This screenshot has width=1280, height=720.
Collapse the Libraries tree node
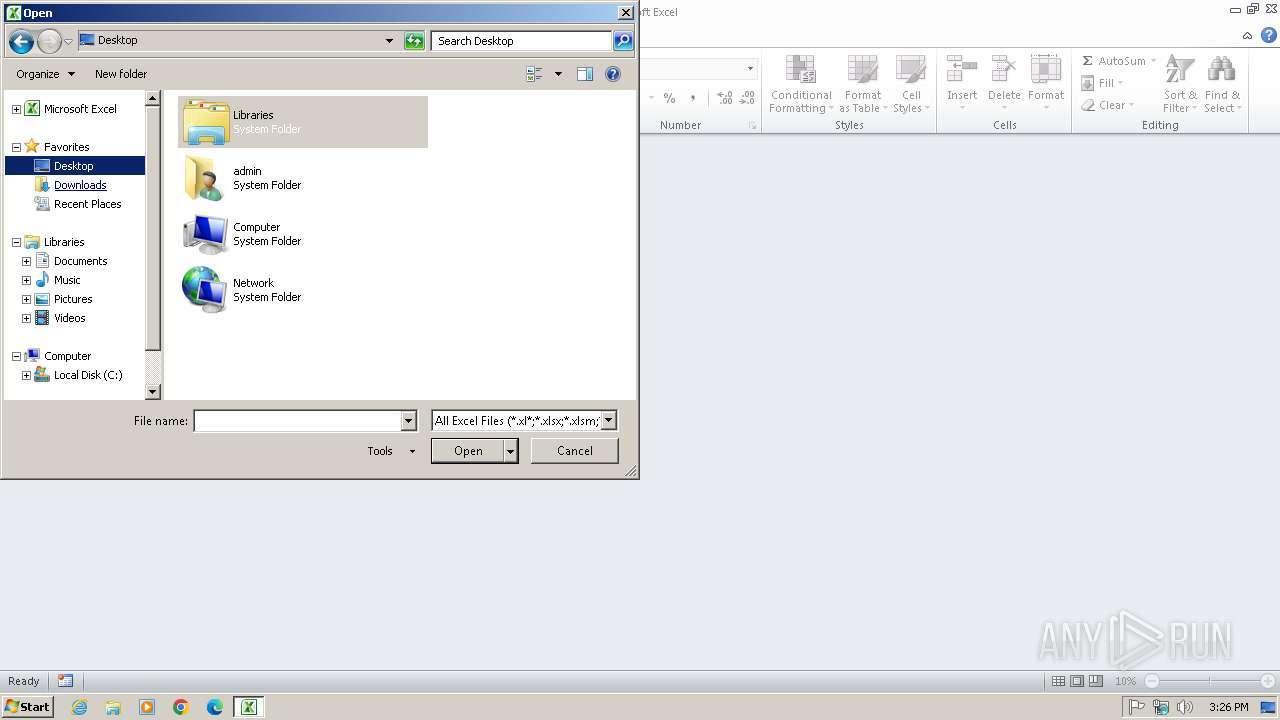pyautogui.click(x=16, y=242)
